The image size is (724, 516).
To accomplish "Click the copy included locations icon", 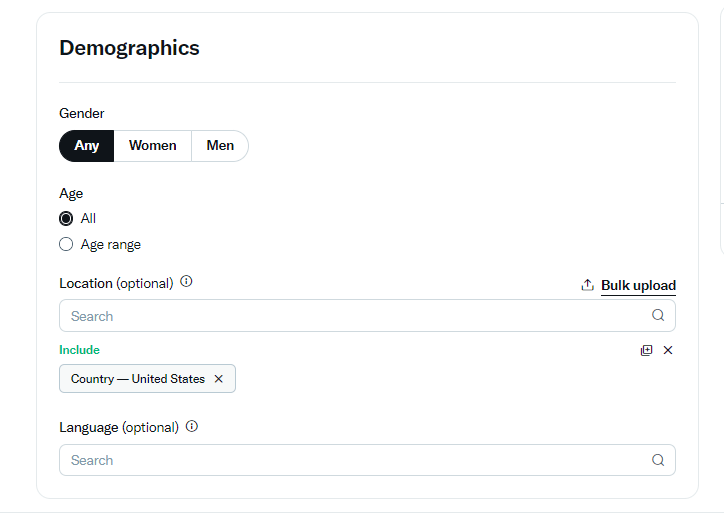I will tap(646, 350).
